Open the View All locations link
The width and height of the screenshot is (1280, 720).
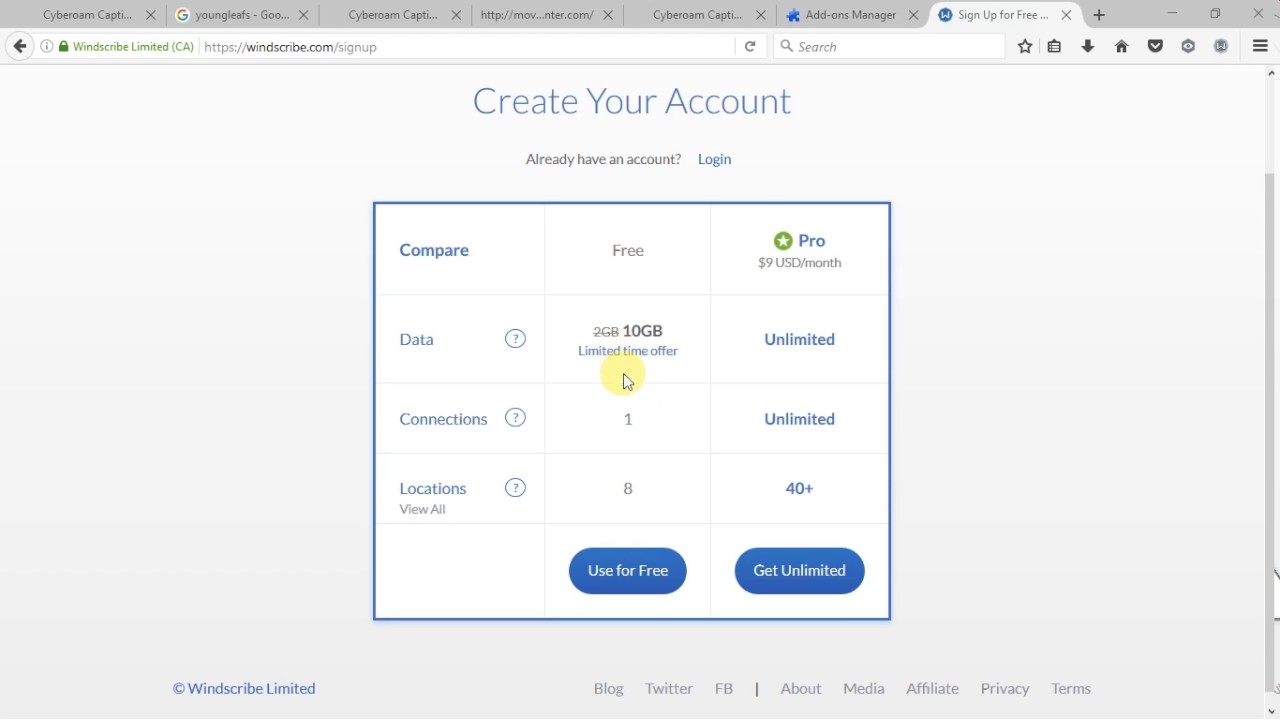coord(422,509)
